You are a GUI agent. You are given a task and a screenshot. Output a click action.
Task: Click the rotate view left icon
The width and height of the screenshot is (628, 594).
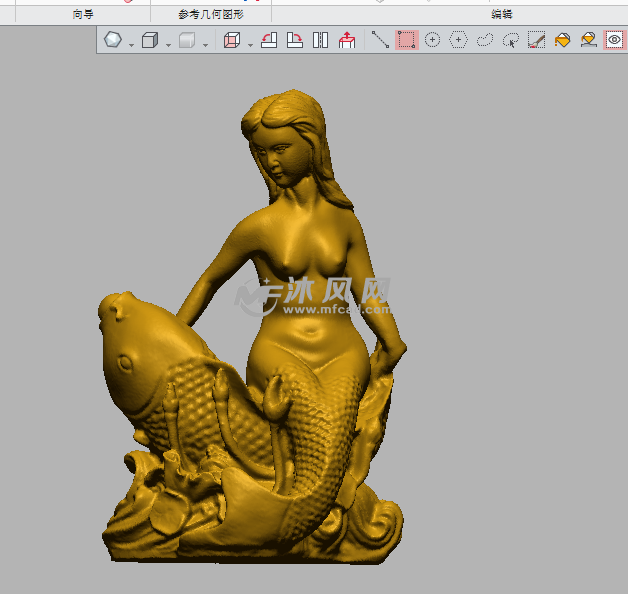(268, 40)
